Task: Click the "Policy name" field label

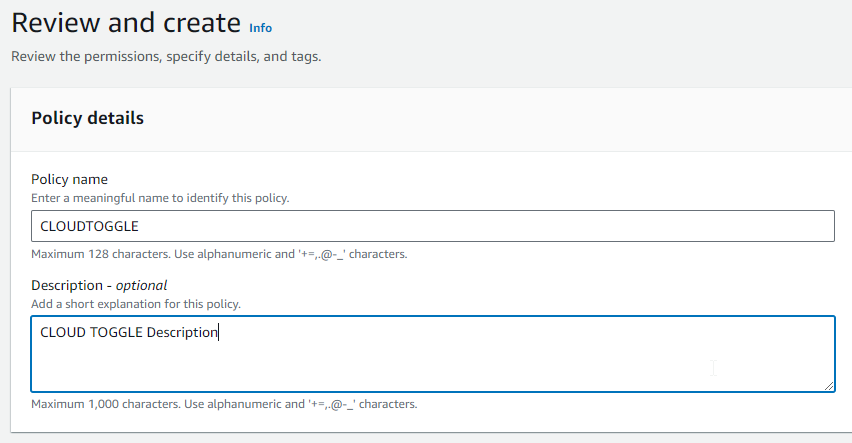Action: 69,179
